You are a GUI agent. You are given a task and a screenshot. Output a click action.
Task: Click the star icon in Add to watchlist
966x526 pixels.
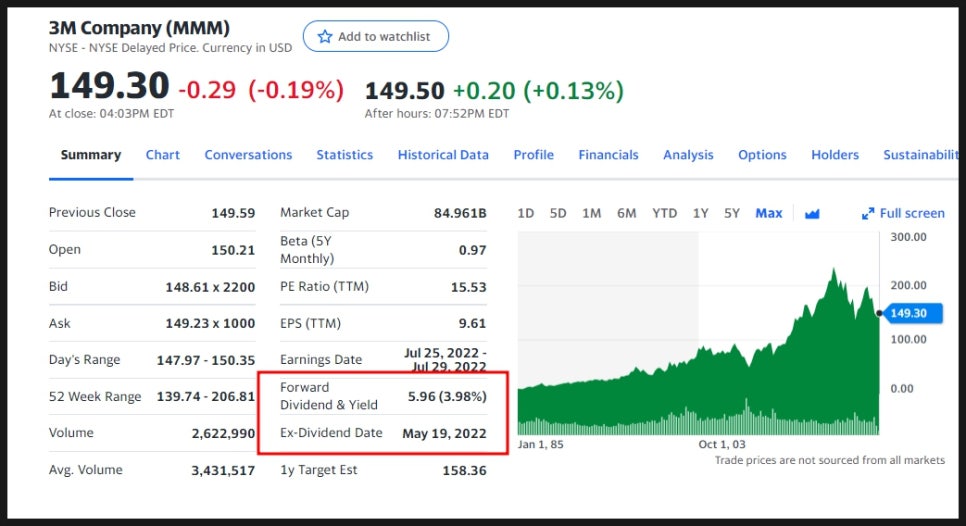coord(325,36)
